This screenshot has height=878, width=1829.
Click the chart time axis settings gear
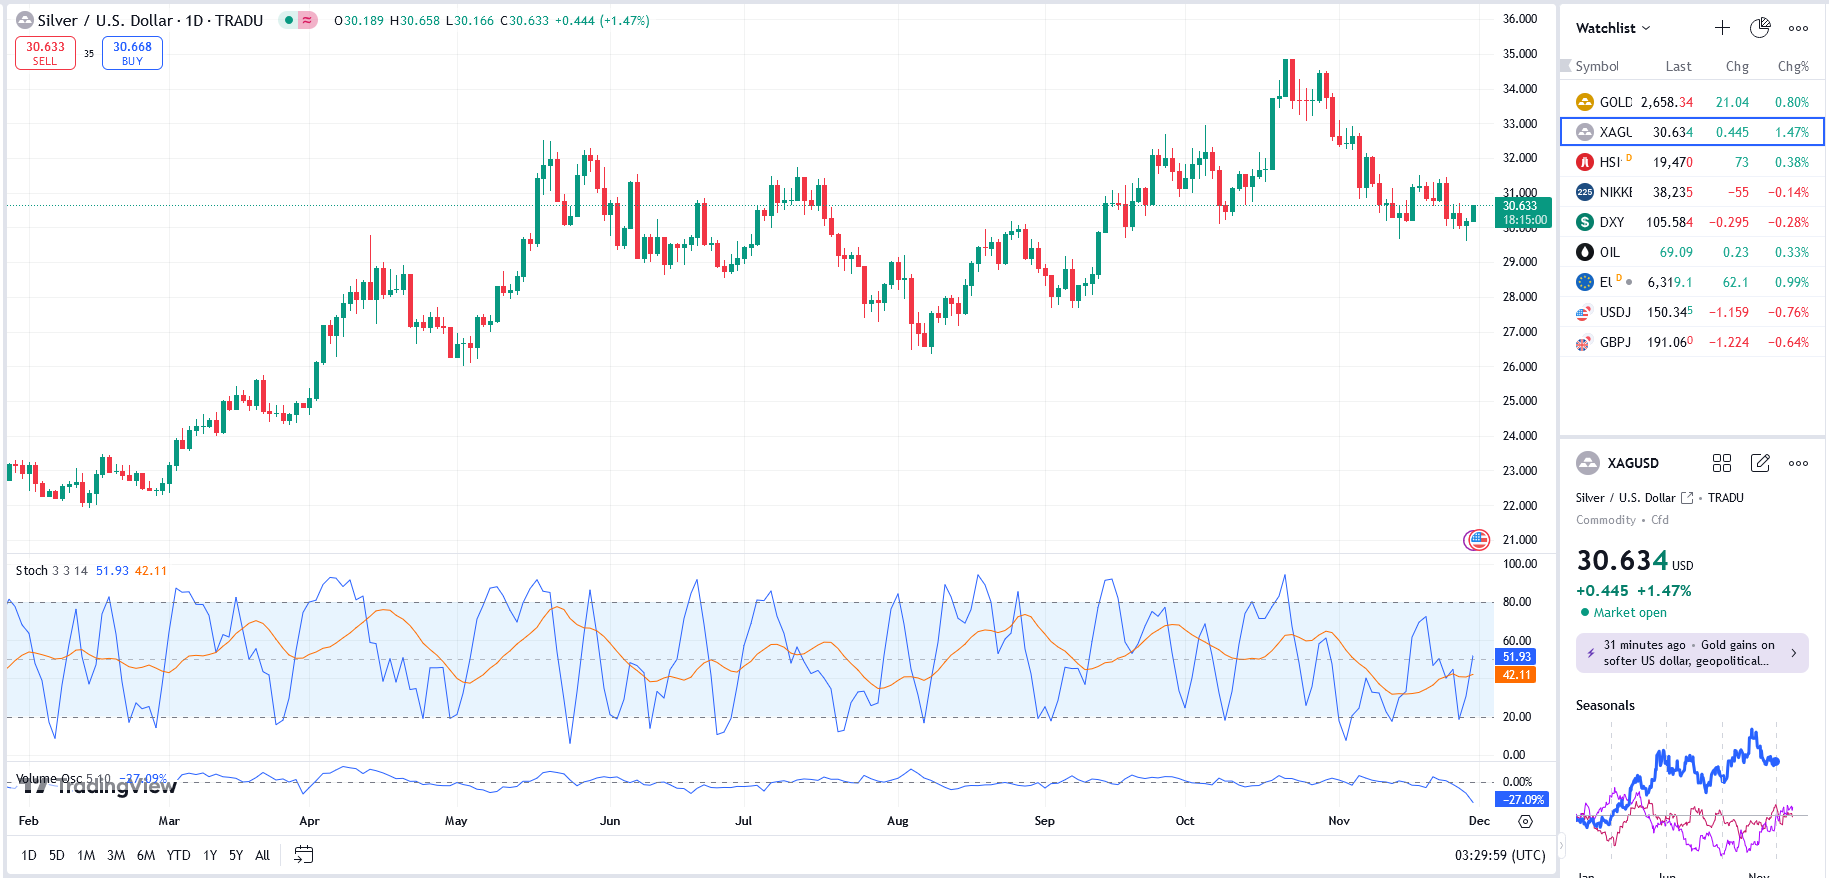click(1525, 821)
